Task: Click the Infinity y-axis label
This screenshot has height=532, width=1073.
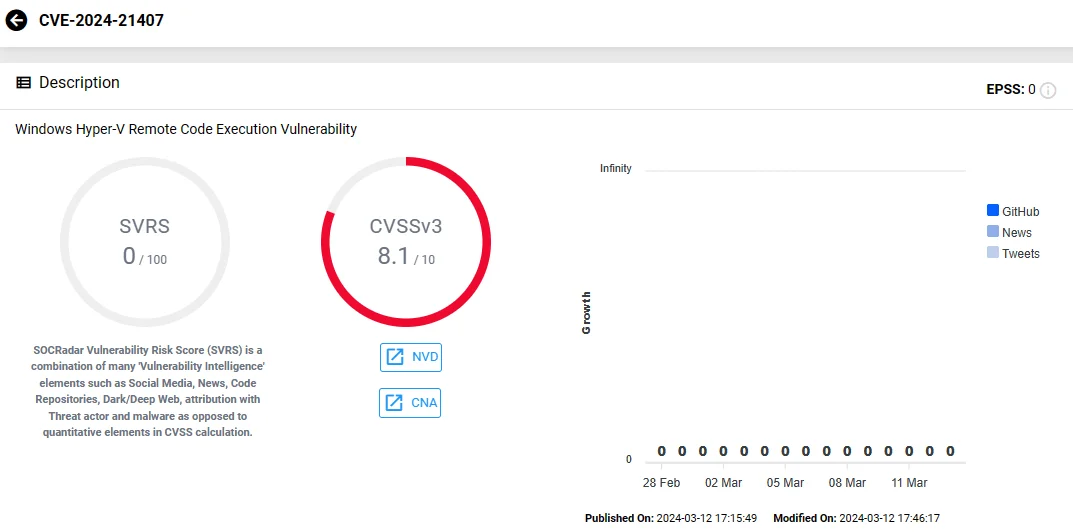Action: 616,168
